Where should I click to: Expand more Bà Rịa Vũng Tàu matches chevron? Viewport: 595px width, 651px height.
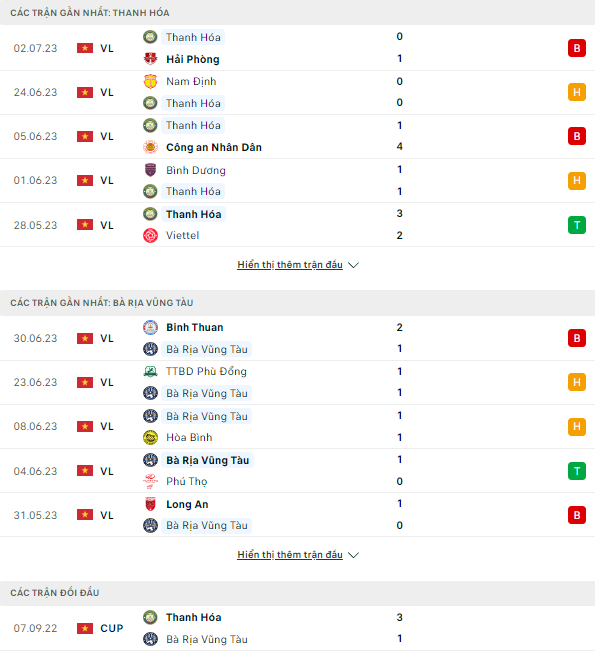pyautogui.click(x=353, y=555)
